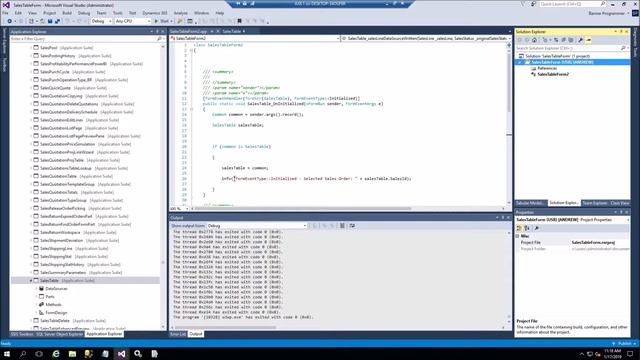Open the Build menu

[67, 13]
